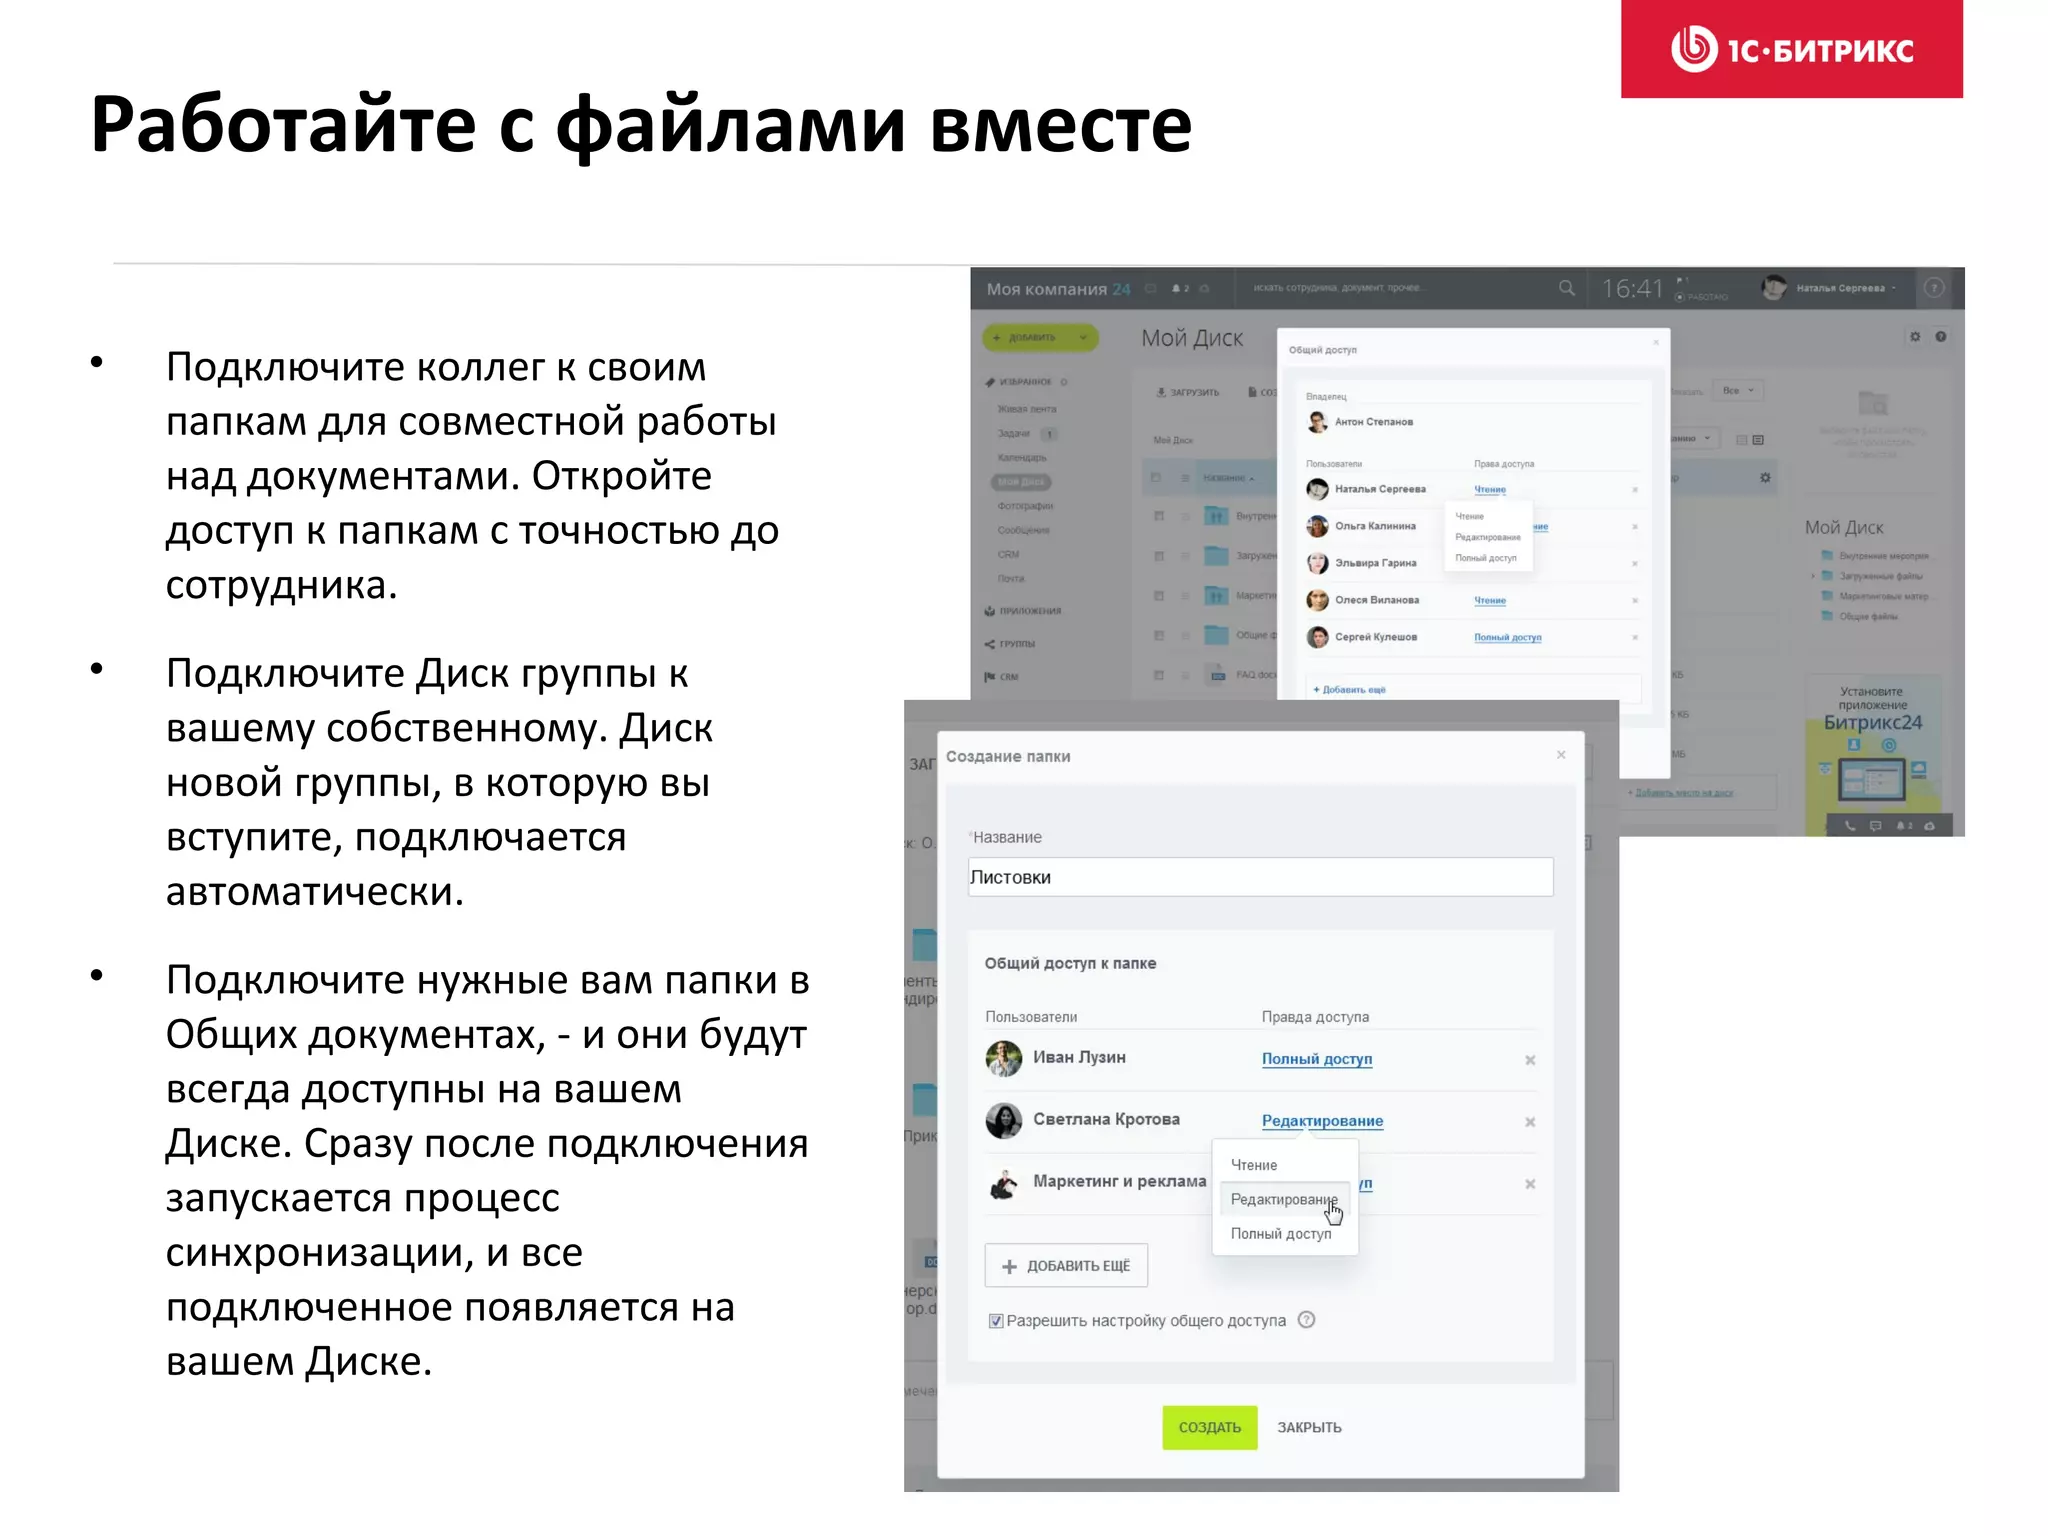Open user menu next to Наталья Сергеева

tap(1894, 288)
